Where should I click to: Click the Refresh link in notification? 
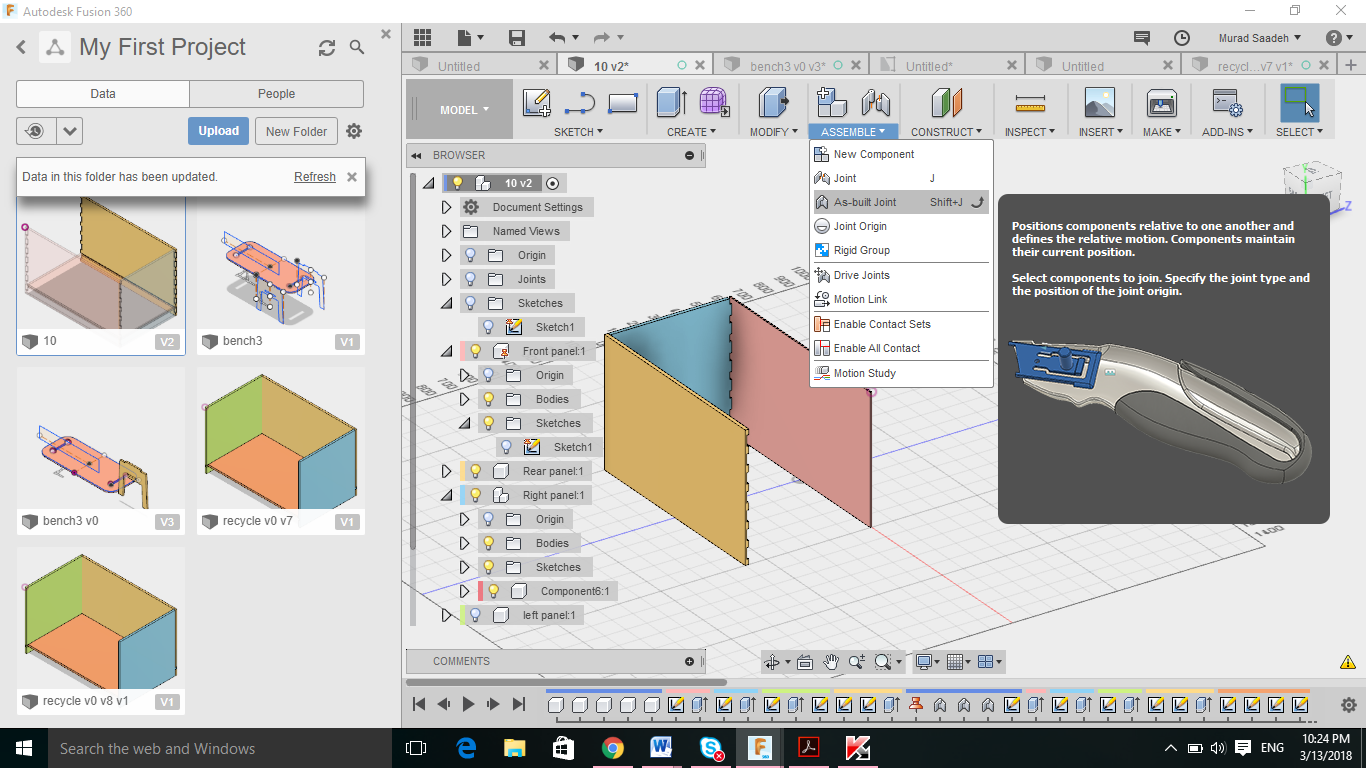315,177
